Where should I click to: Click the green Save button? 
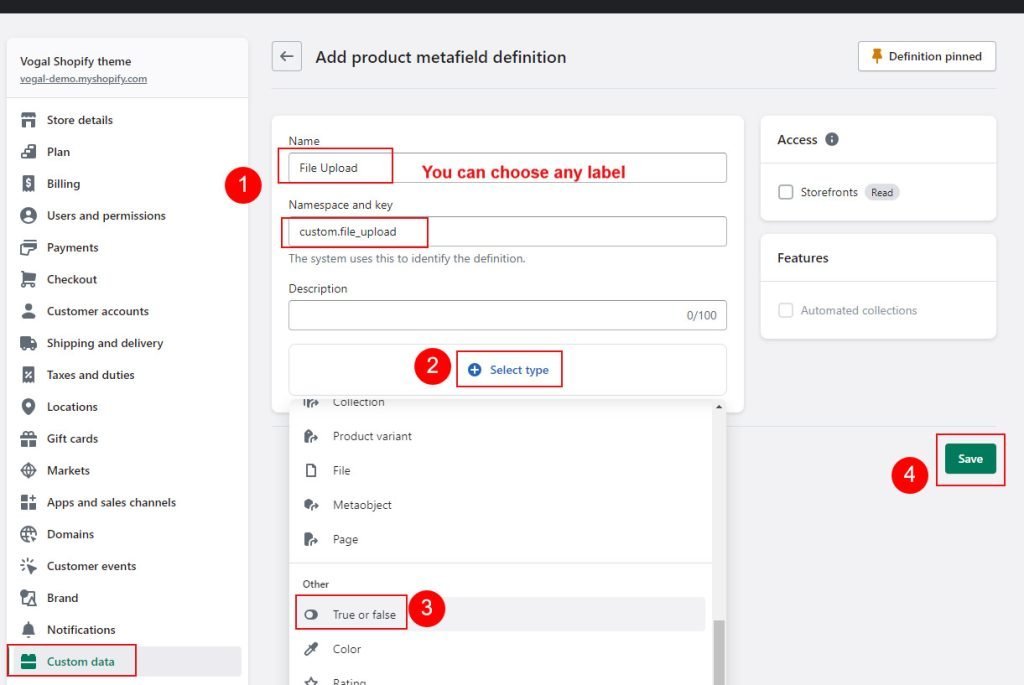point(970,458)
